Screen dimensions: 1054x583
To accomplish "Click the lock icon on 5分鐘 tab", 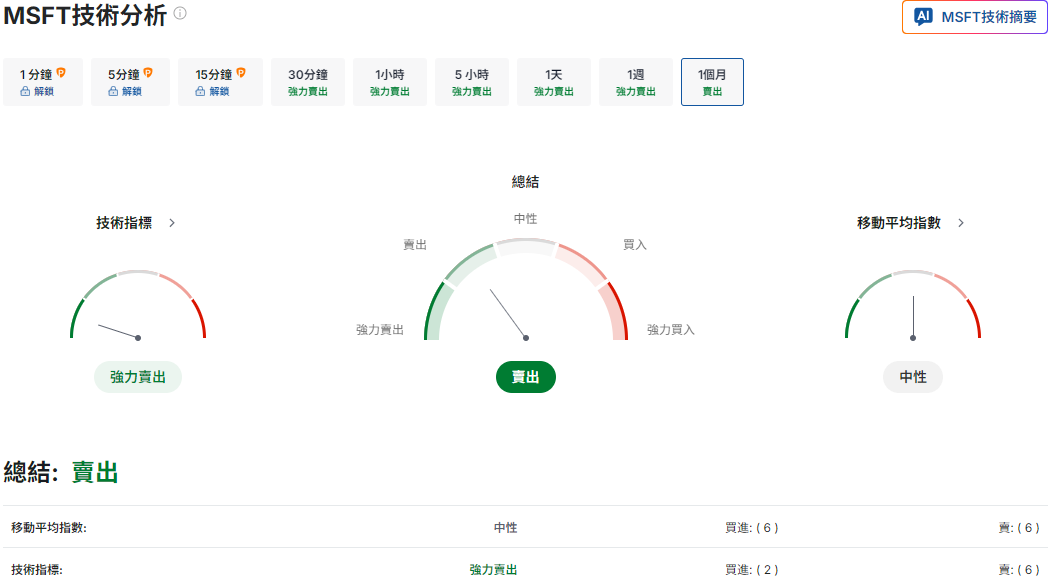I will 113,92.
